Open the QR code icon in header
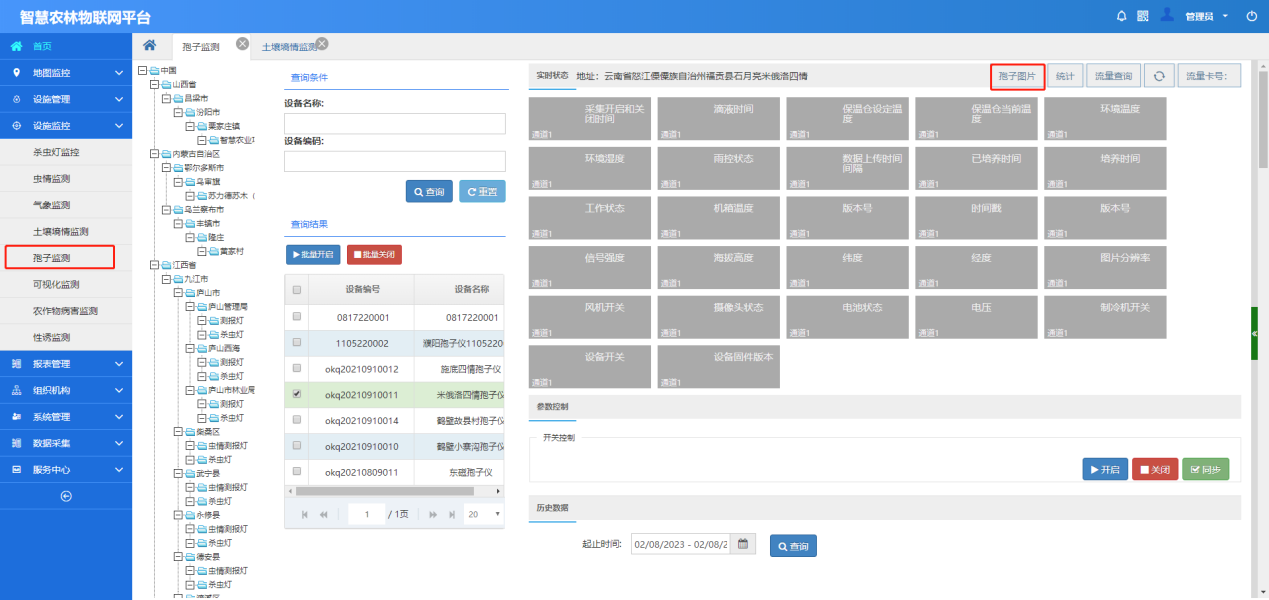Screen dimensions: 1269x600 click(x=1143, y=16)
